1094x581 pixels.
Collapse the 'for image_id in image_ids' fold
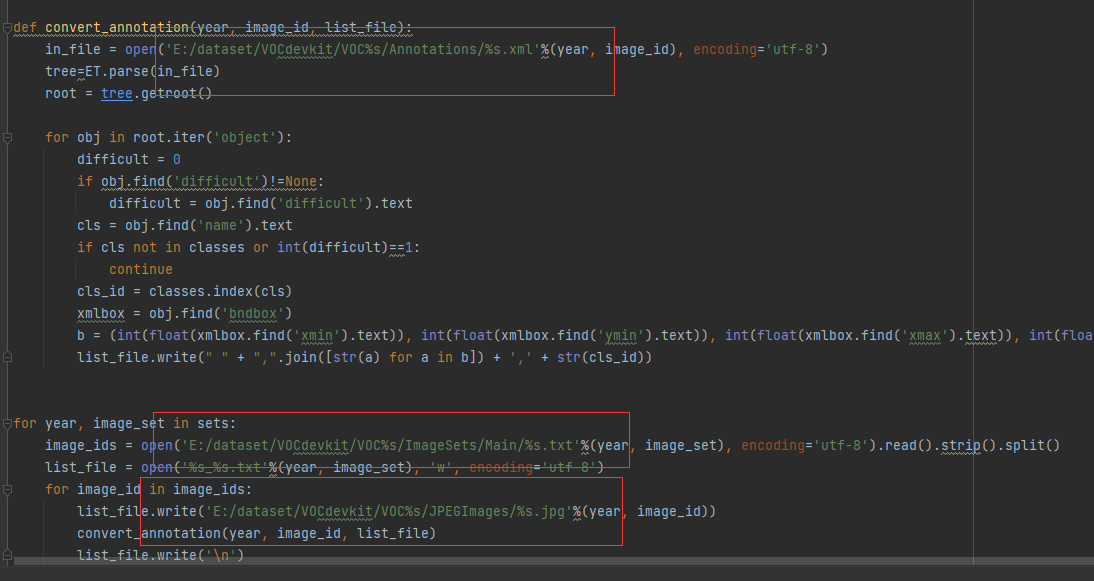(7, 490)
